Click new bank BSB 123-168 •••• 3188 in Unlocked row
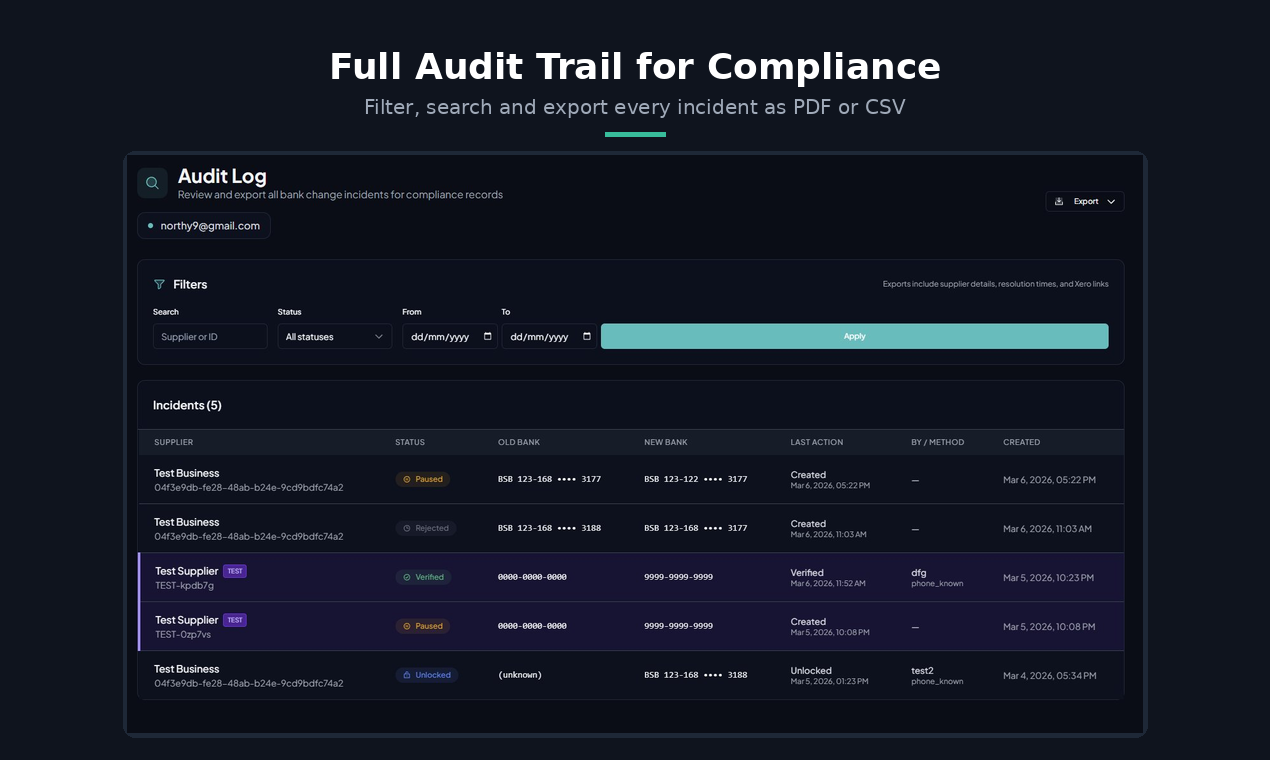The width and height of the screenshot is (1270, 760). pos(696,675)
